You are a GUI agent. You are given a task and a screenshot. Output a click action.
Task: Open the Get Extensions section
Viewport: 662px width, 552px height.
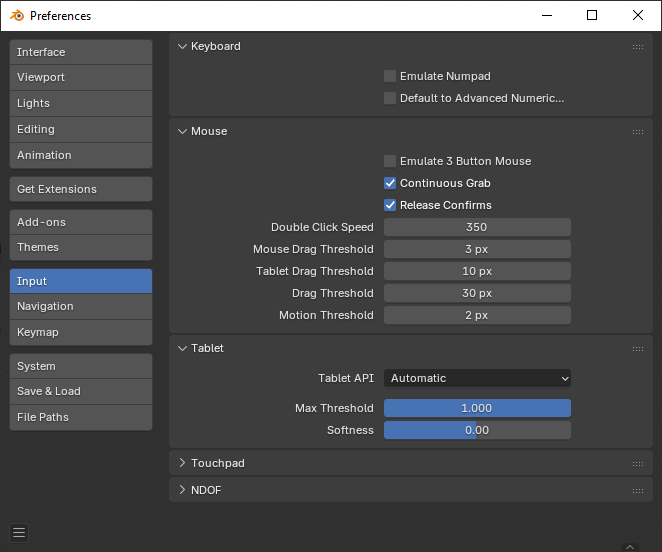[x=80, y=189]
